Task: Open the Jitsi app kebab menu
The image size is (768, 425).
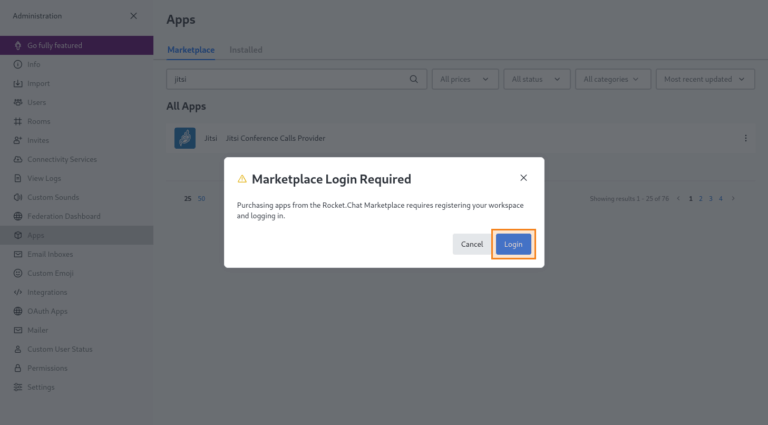Action: (745, 138)
